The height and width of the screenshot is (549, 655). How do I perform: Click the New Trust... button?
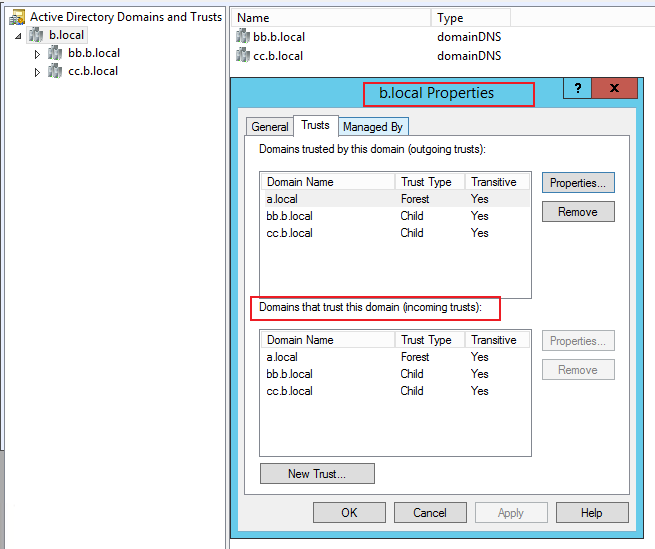point(317,474)
